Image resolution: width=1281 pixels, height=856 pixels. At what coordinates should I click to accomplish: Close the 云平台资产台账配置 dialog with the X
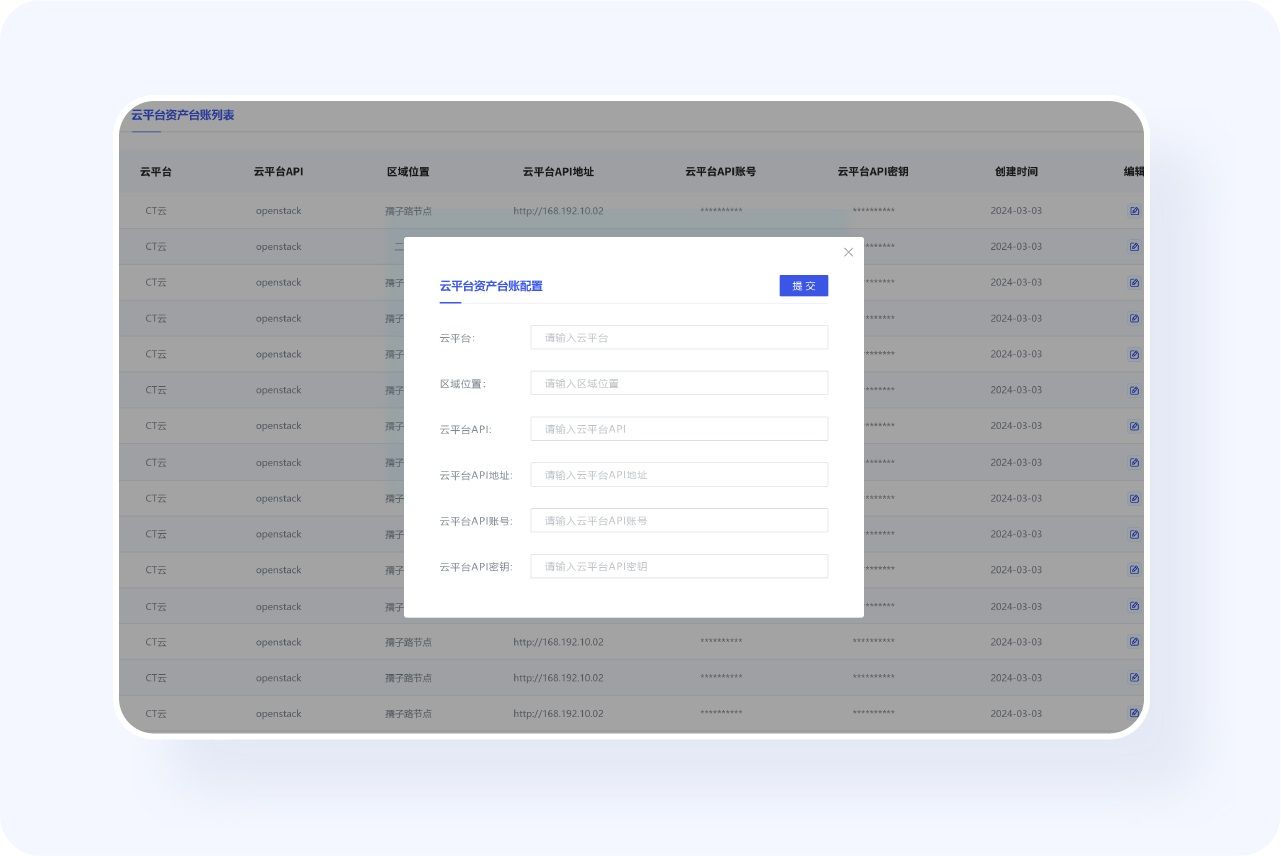point(848,252)
